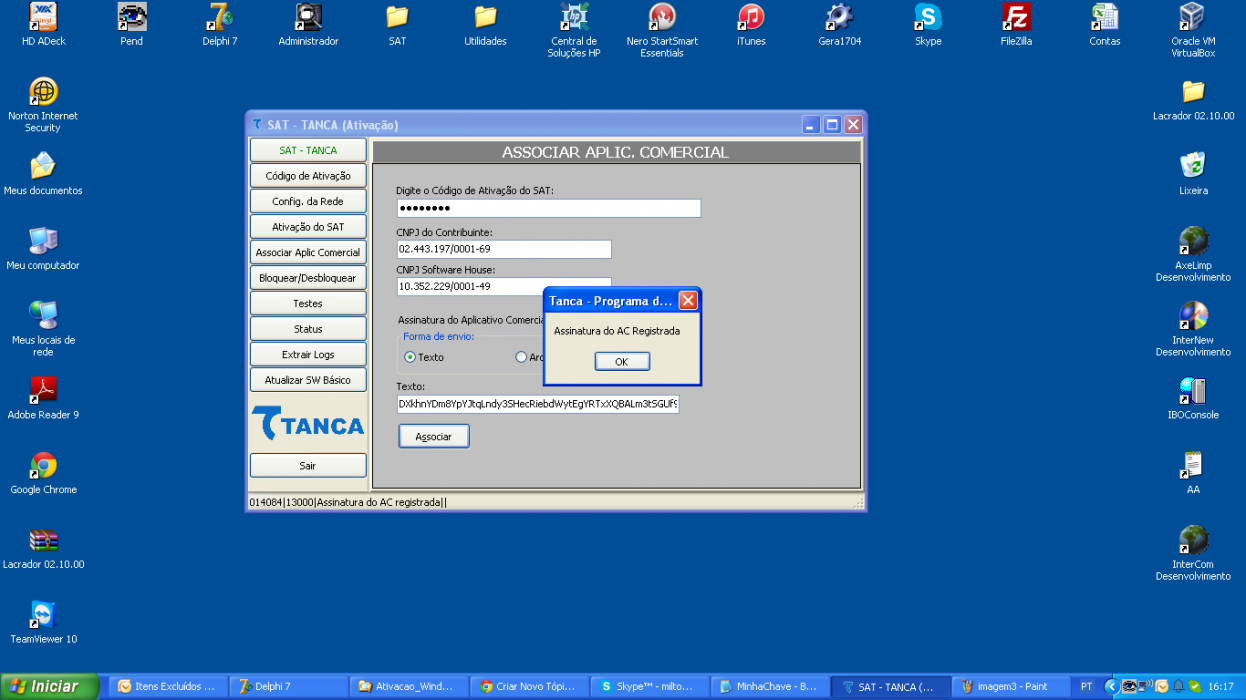Open Meu computador icon
This screenshot has width=1246, height=700.
click(x=43, y=241)
